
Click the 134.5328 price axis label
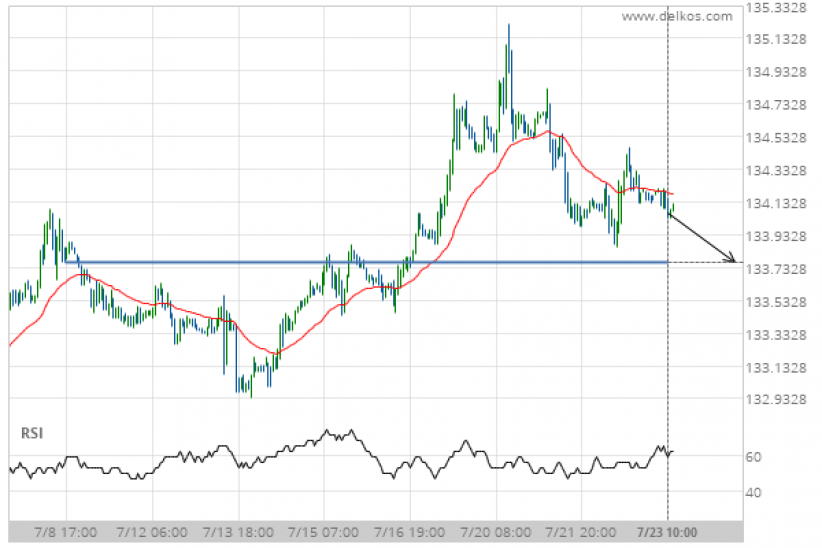point(776,138)
